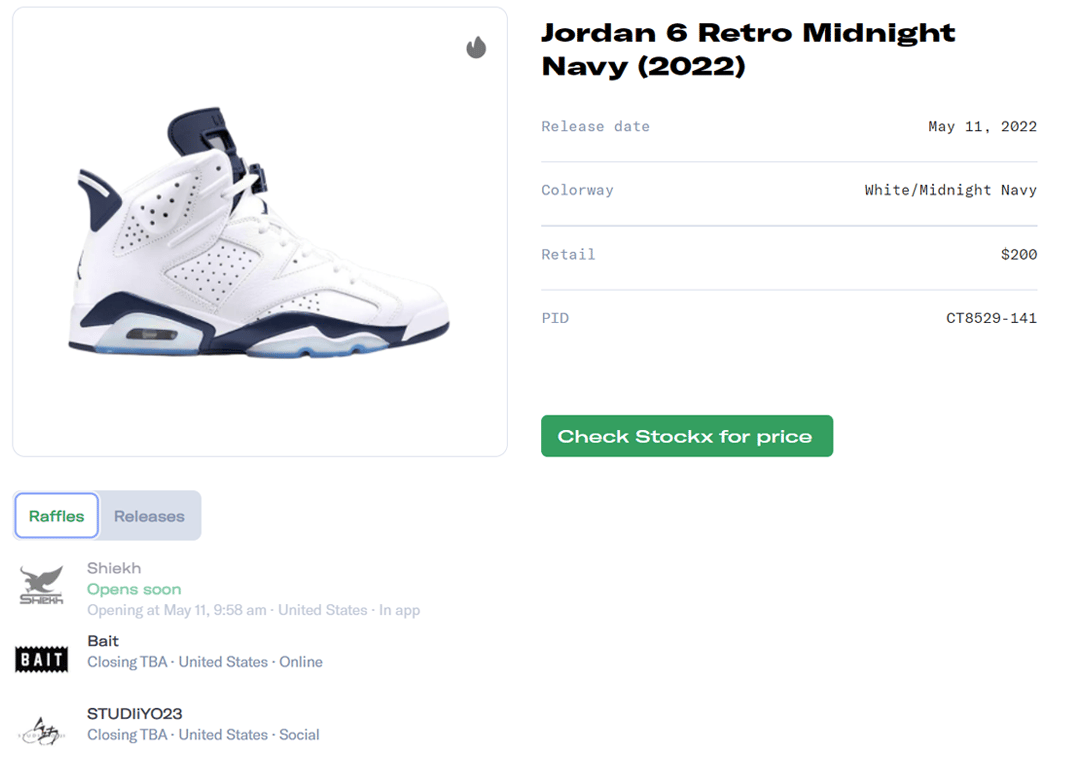Click Shiekh's 'Opening at May 11, 9:58 am' details
This screenshot has height=760, width=1080.
click(x=253, y=610)
